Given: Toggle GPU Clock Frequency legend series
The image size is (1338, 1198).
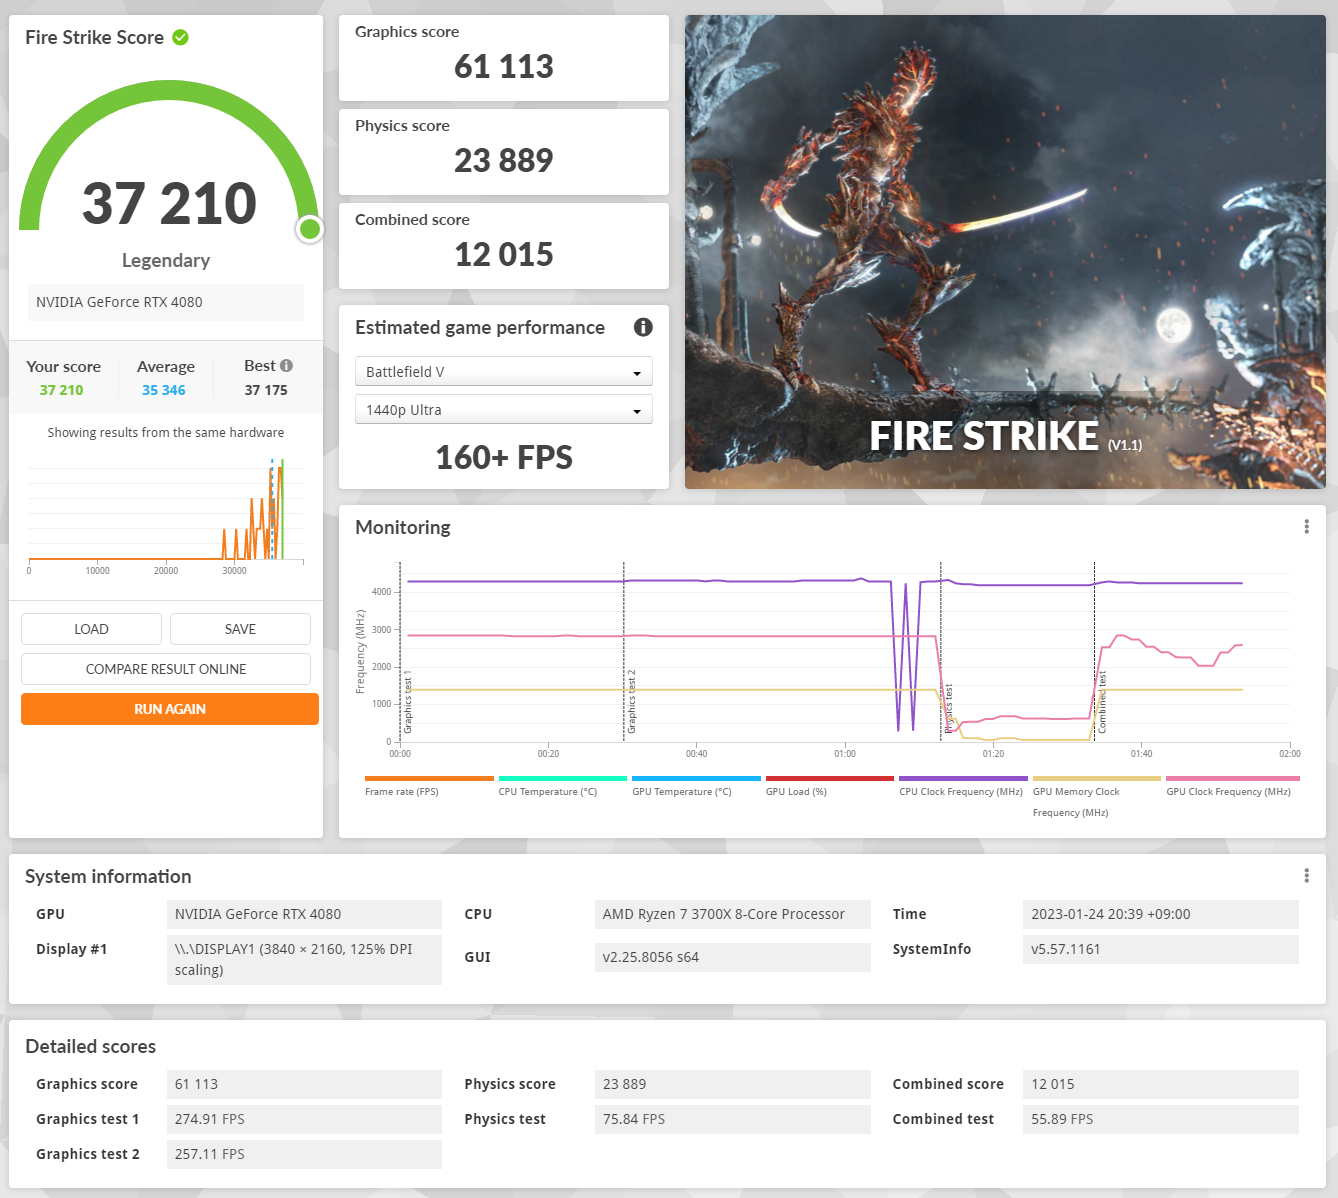Looking at the screenshot, I should (x=1232, y=786).
